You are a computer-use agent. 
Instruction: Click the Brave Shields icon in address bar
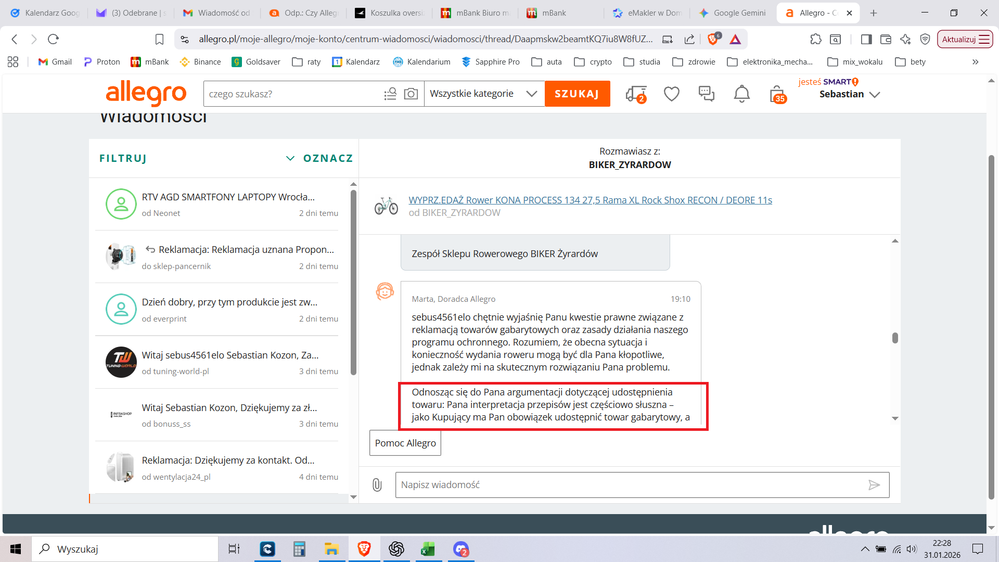[714, 39]
